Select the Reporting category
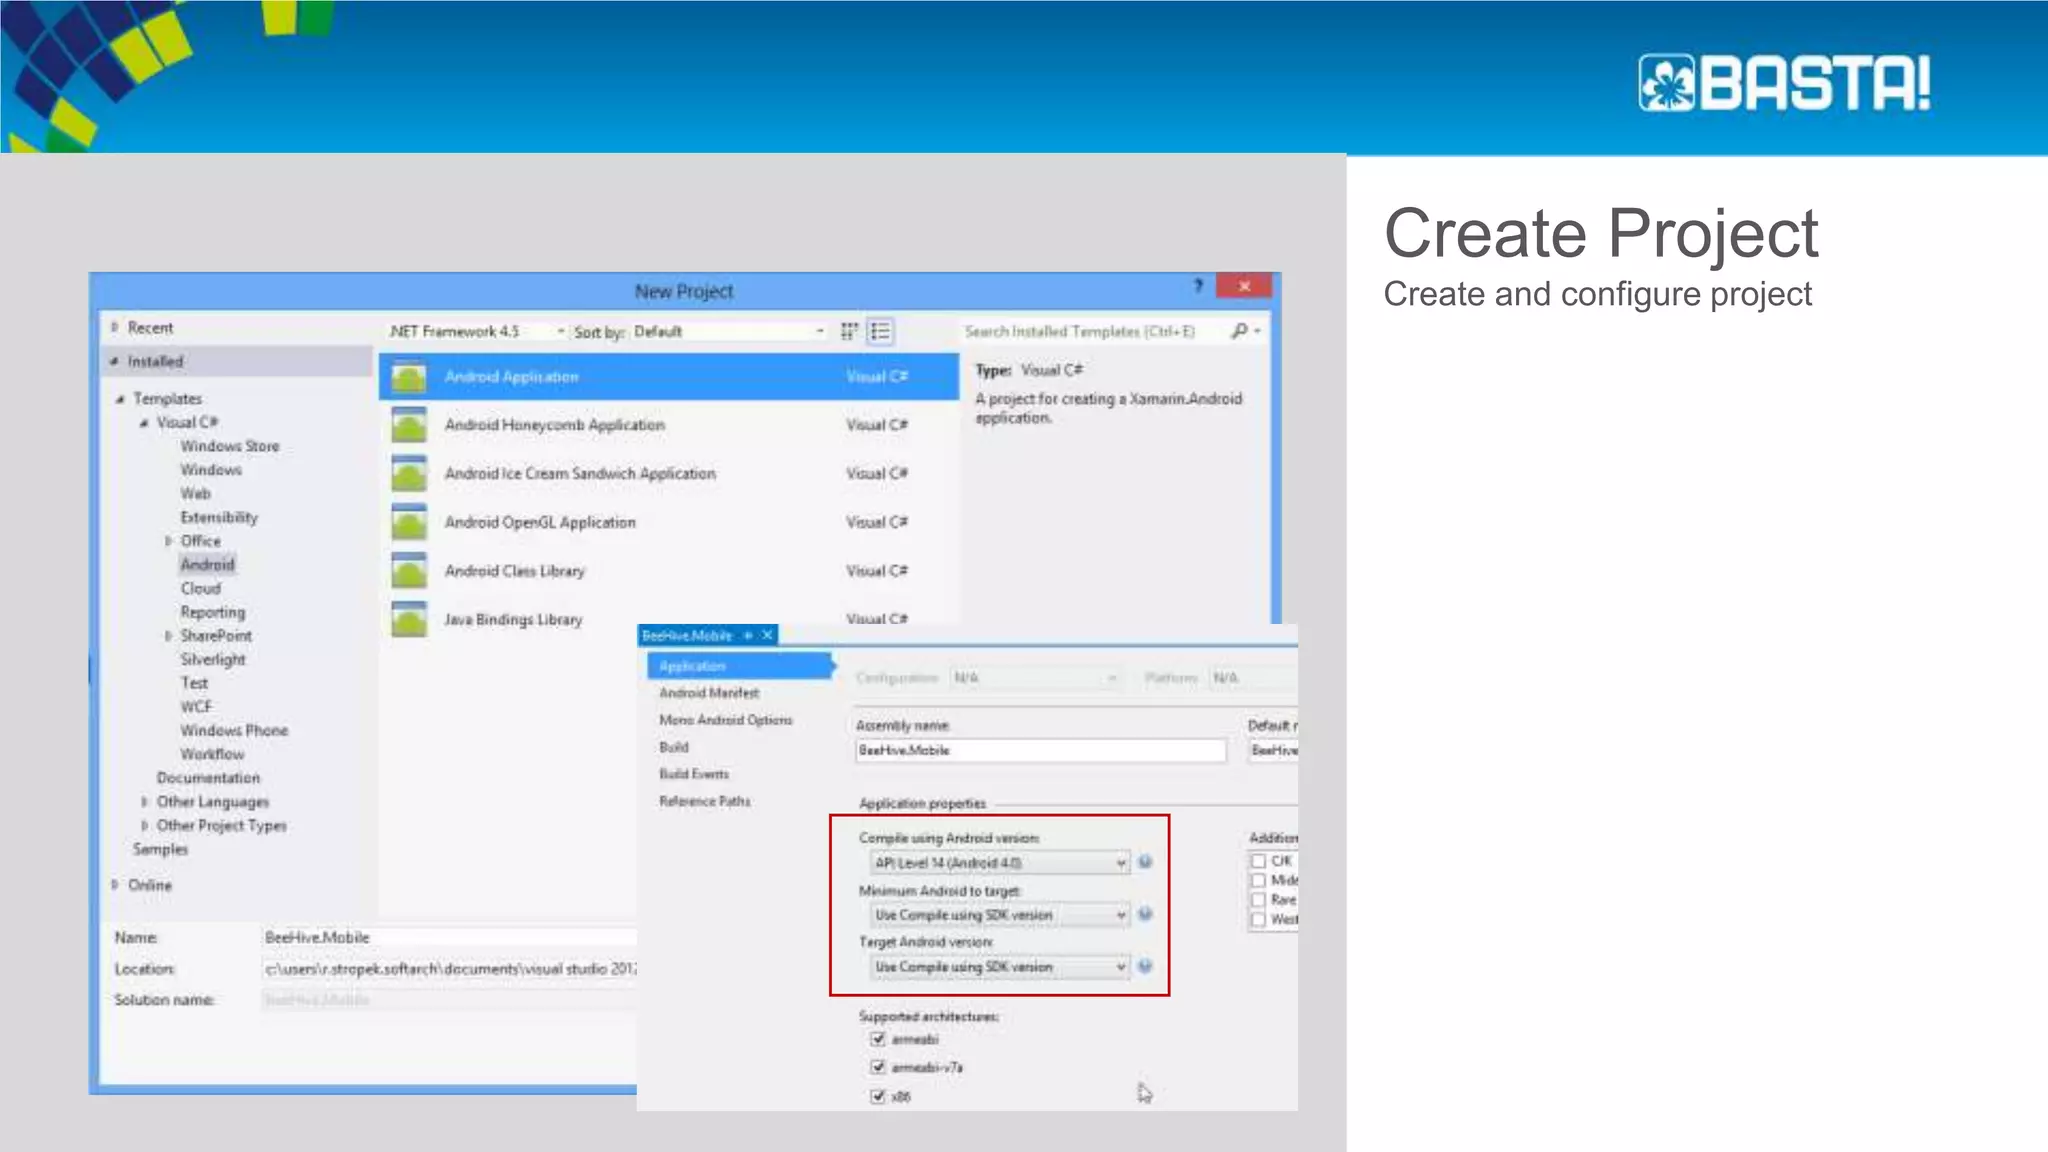 click(213, 612)
